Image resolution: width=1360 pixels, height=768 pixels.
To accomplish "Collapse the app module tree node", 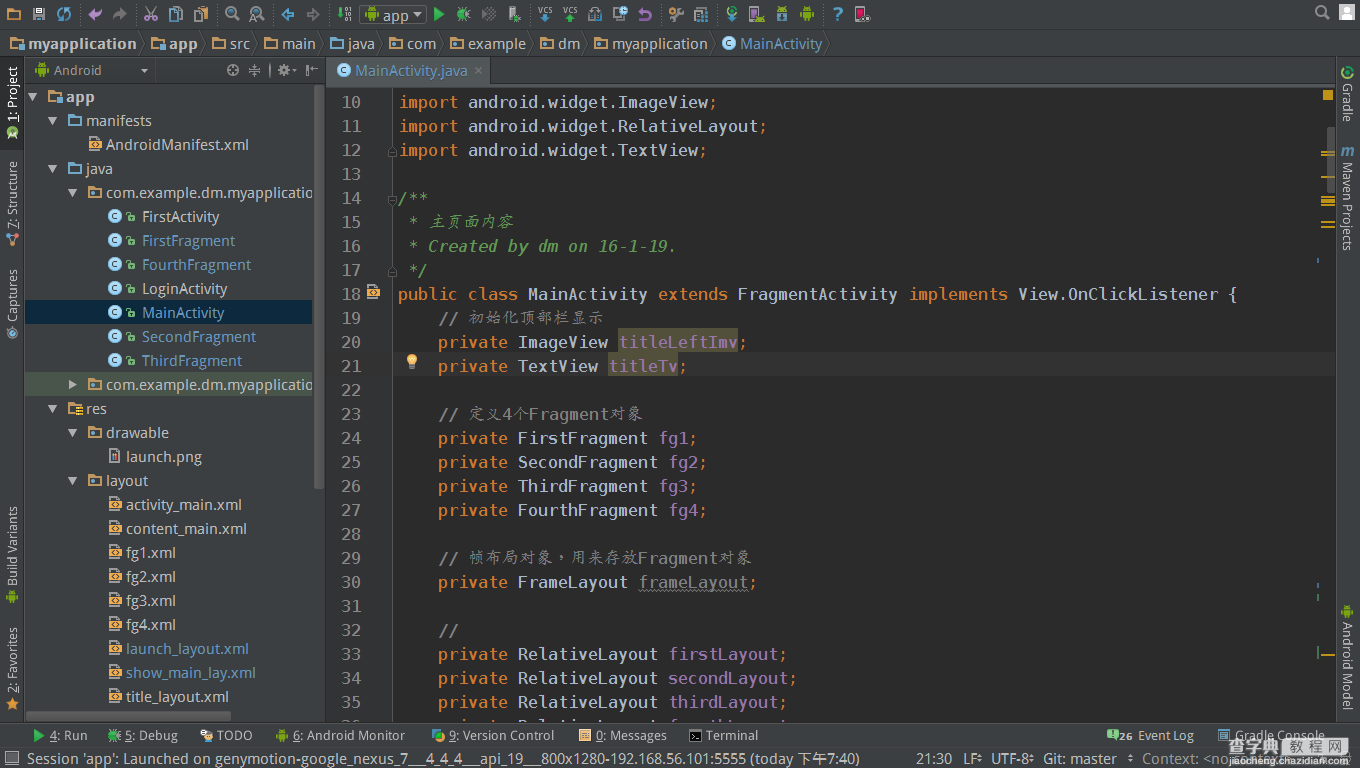I will tap(34, 97).
